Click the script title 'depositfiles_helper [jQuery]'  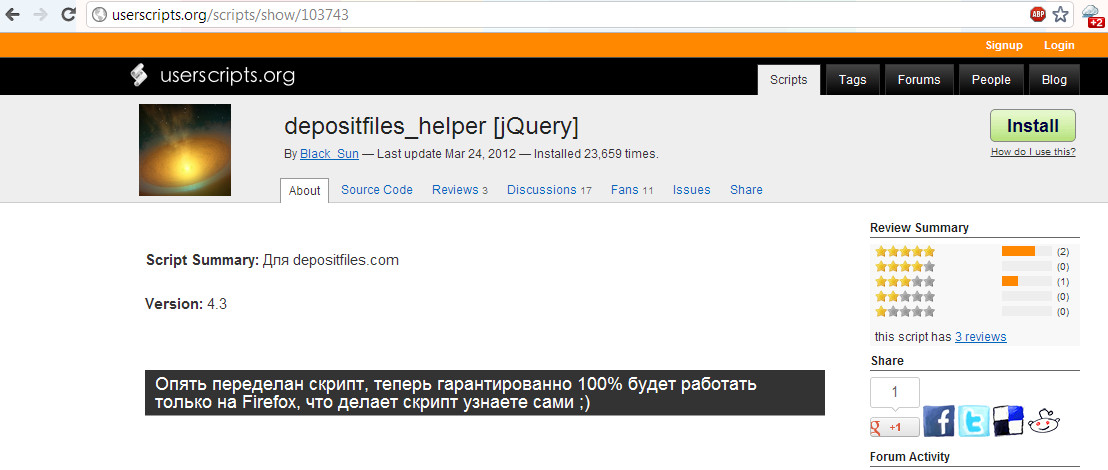click(x=431, y=127)
